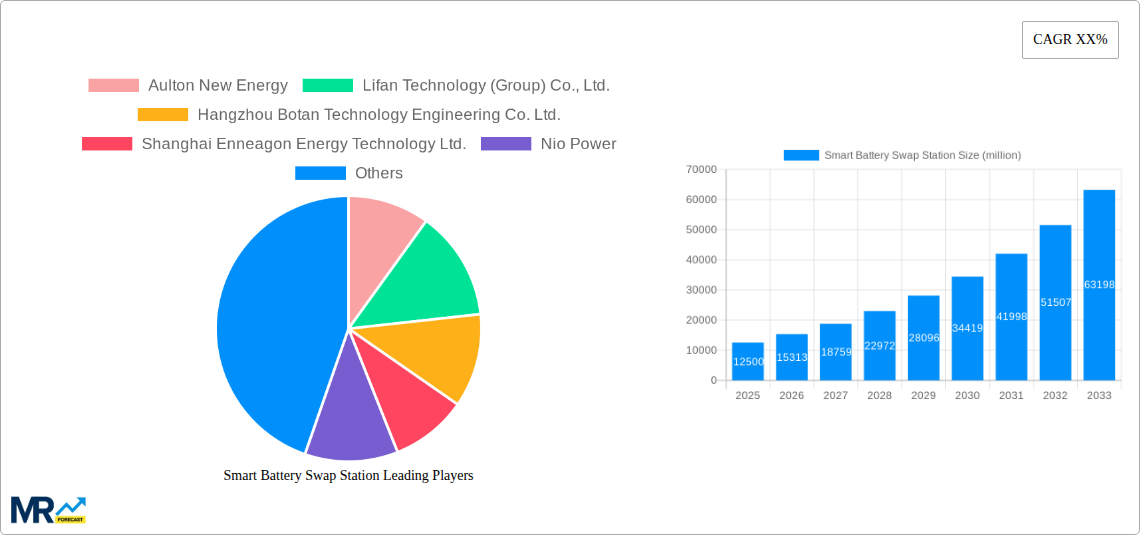Toggle the bar chart legend blue swatch
The height and width of the screenshot is (535, 1140).
[801, 155]
